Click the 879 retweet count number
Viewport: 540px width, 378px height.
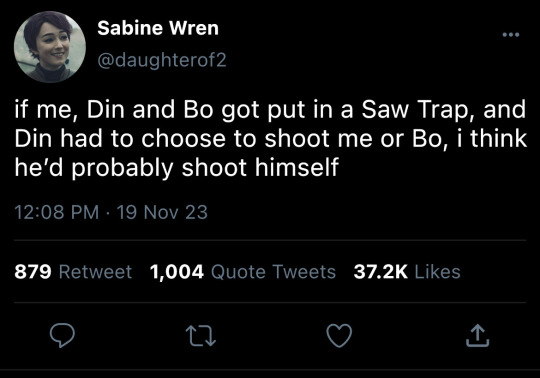click(x=33, y=271)
